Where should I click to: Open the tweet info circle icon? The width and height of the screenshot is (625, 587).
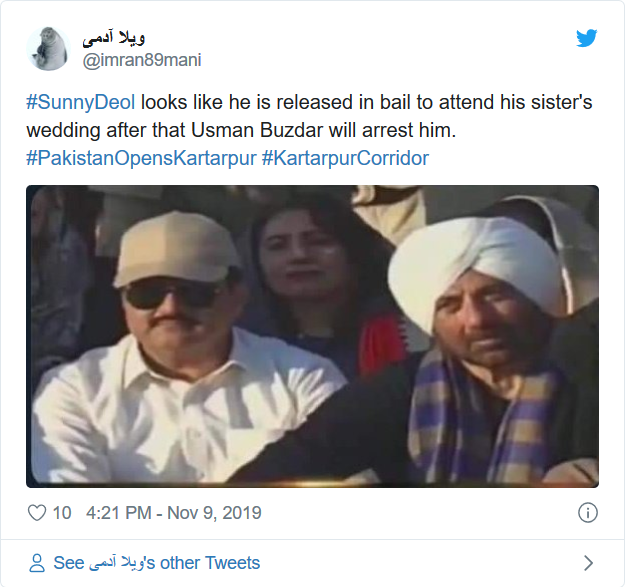point(588,512)
